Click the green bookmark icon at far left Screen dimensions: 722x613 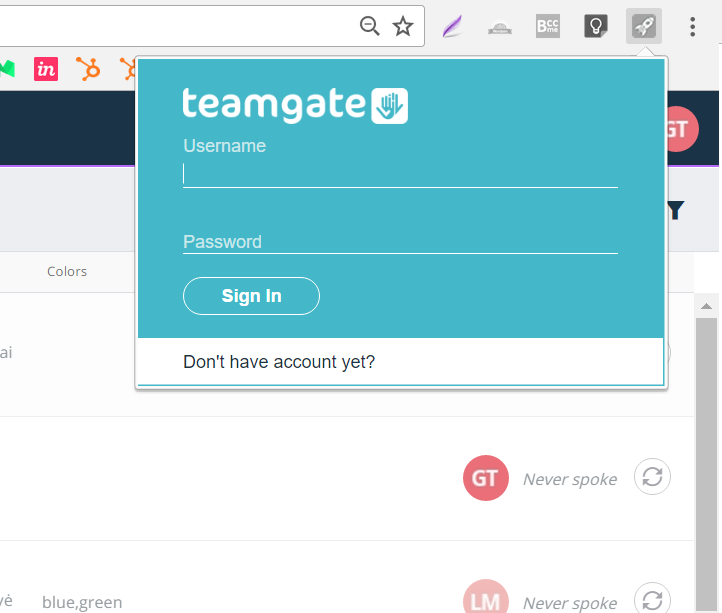(x=7, y=69)
